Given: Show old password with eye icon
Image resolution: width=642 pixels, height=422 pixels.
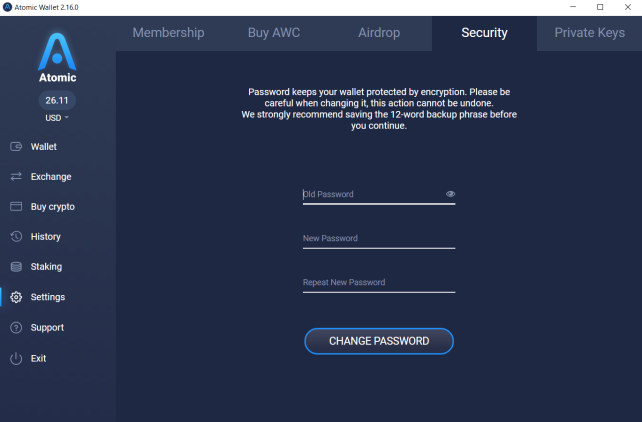Looking at the screenshot, I should pyautogui.click(x=450, y=194).
